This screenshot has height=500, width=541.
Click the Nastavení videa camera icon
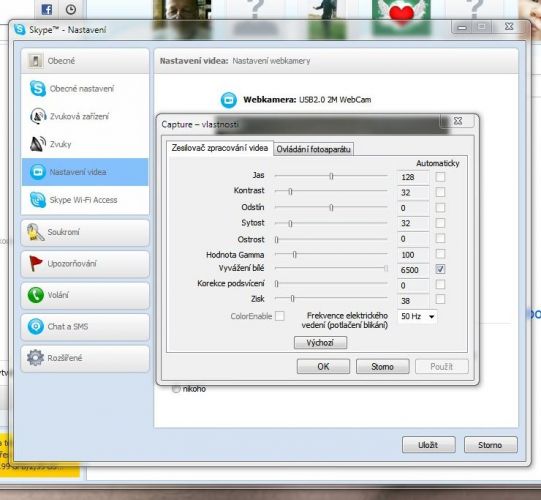tap(38, 172)
